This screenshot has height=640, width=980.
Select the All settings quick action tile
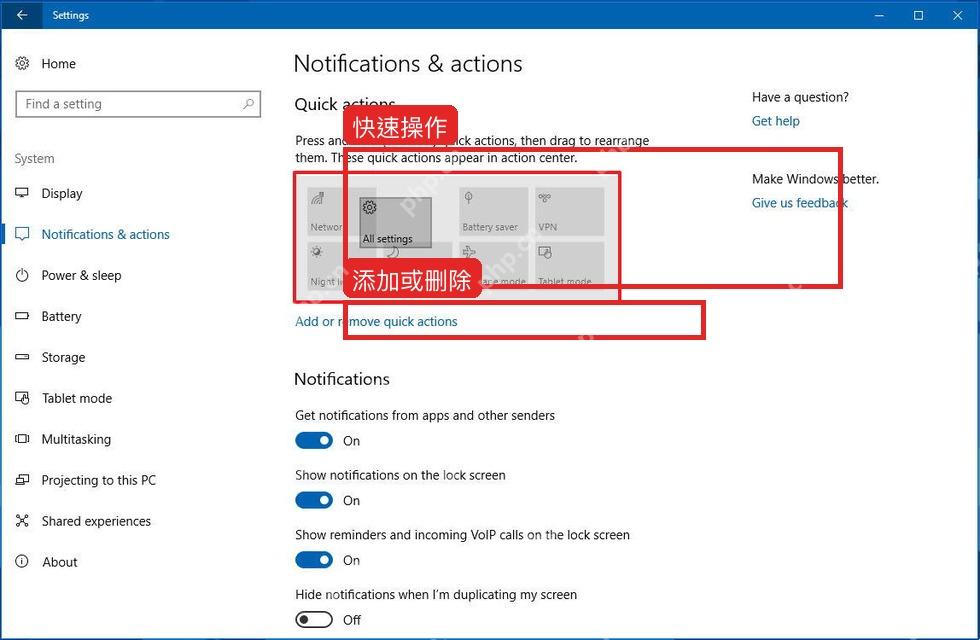(x=395, y=222)
